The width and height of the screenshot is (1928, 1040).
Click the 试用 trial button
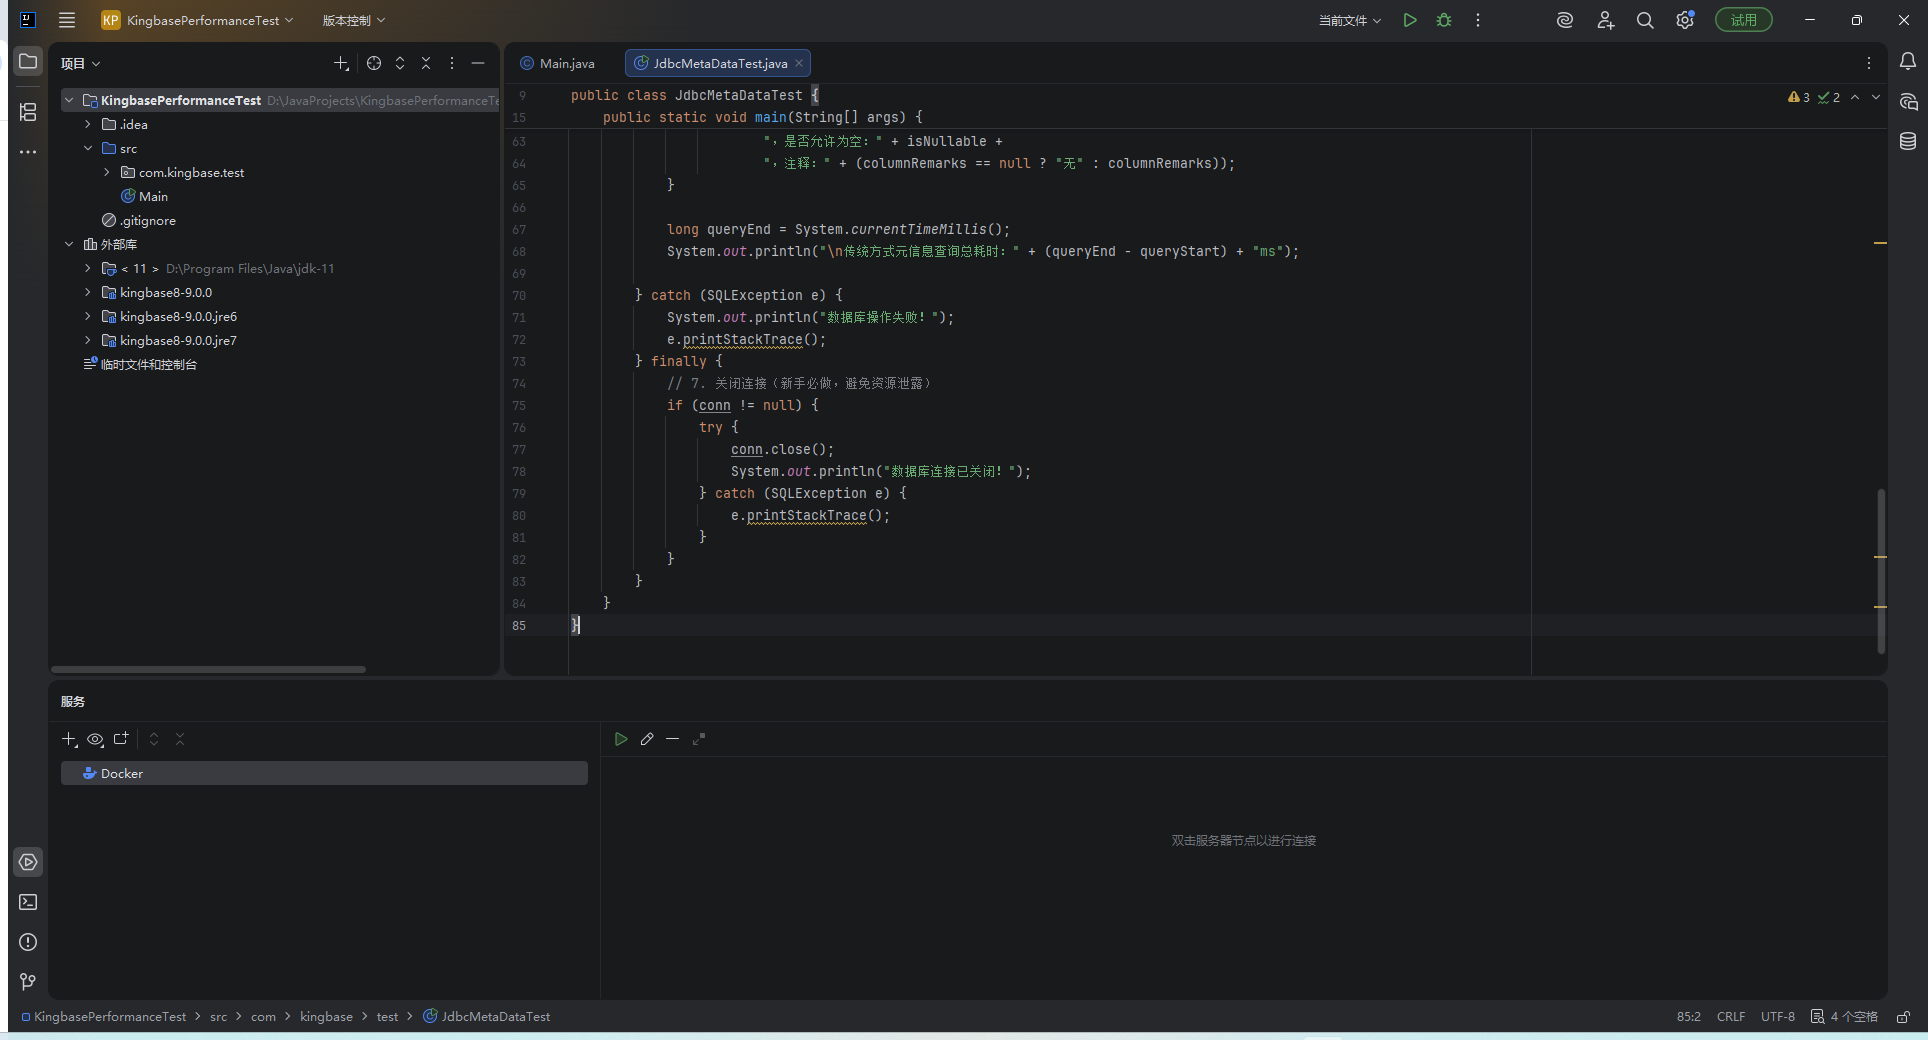coord(1743,20)
